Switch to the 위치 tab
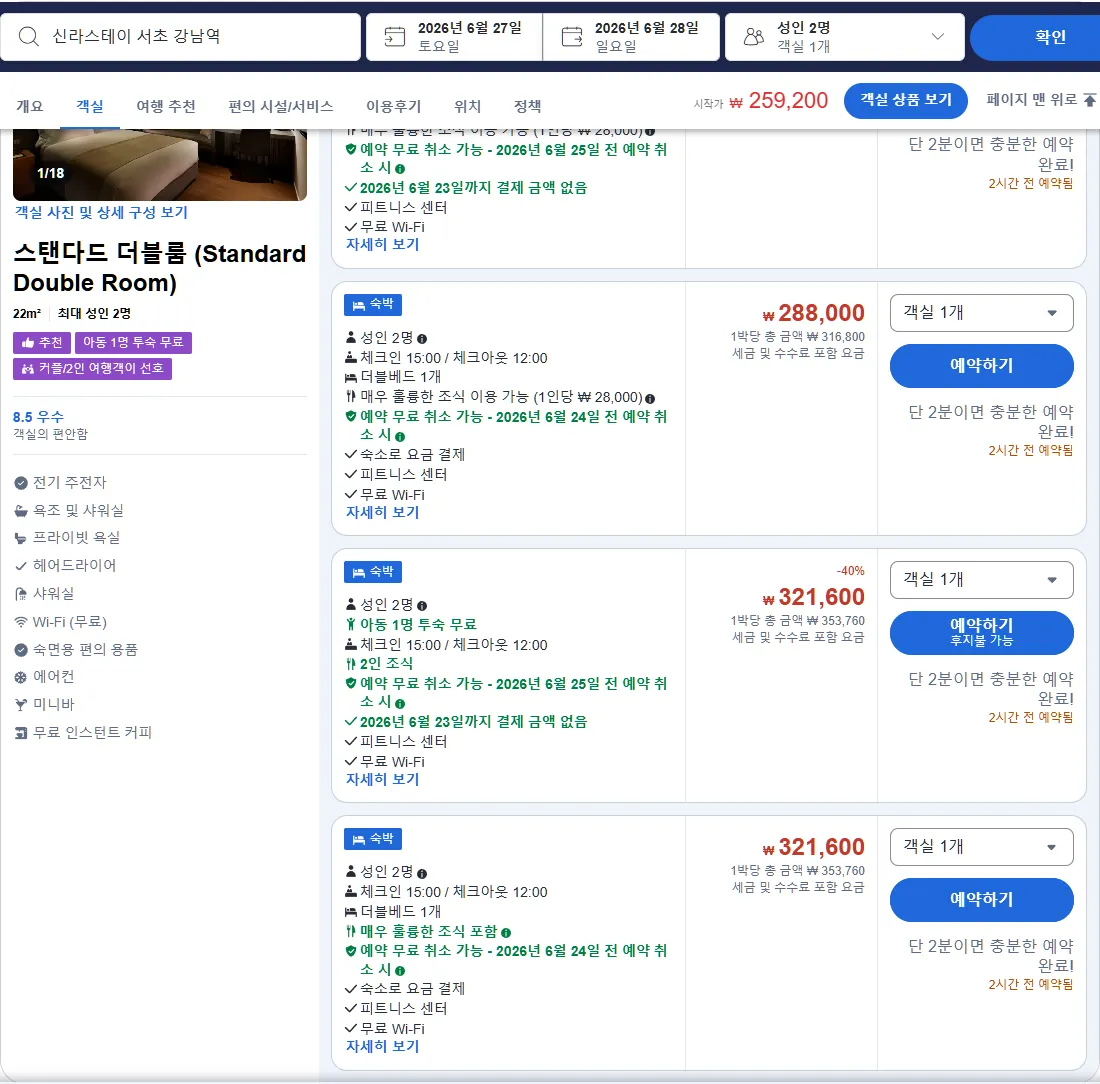This screenshot has height=1084, width=1100. (467, 106)
